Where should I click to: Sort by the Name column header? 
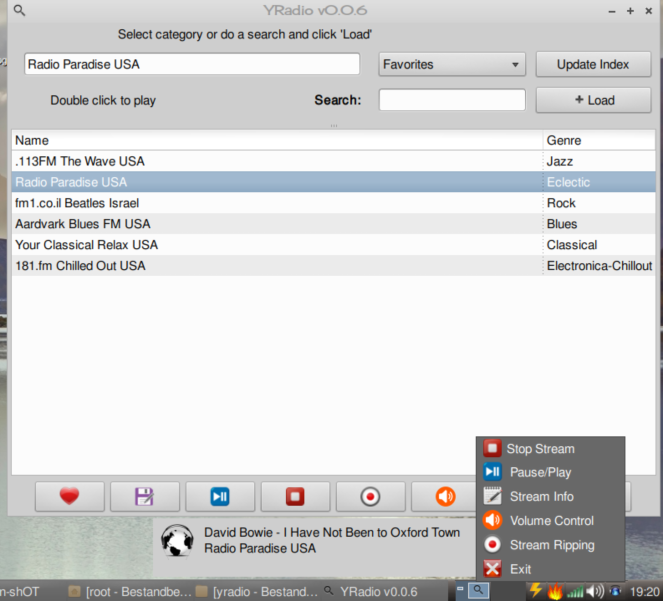[277, 140]
